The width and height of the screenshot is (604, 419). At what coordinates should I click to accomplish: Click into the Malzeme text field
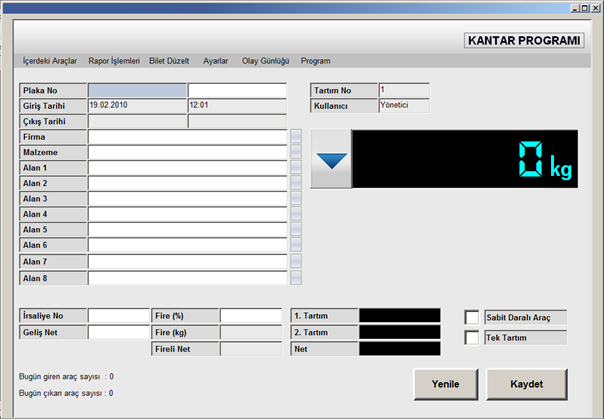tap(188, 152)
